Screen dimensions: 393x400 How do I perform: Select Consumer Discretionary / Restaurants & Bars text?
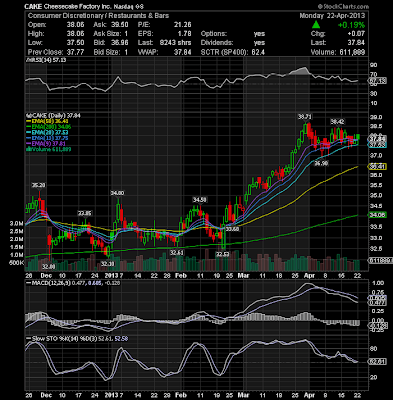[x=98, y=16]
